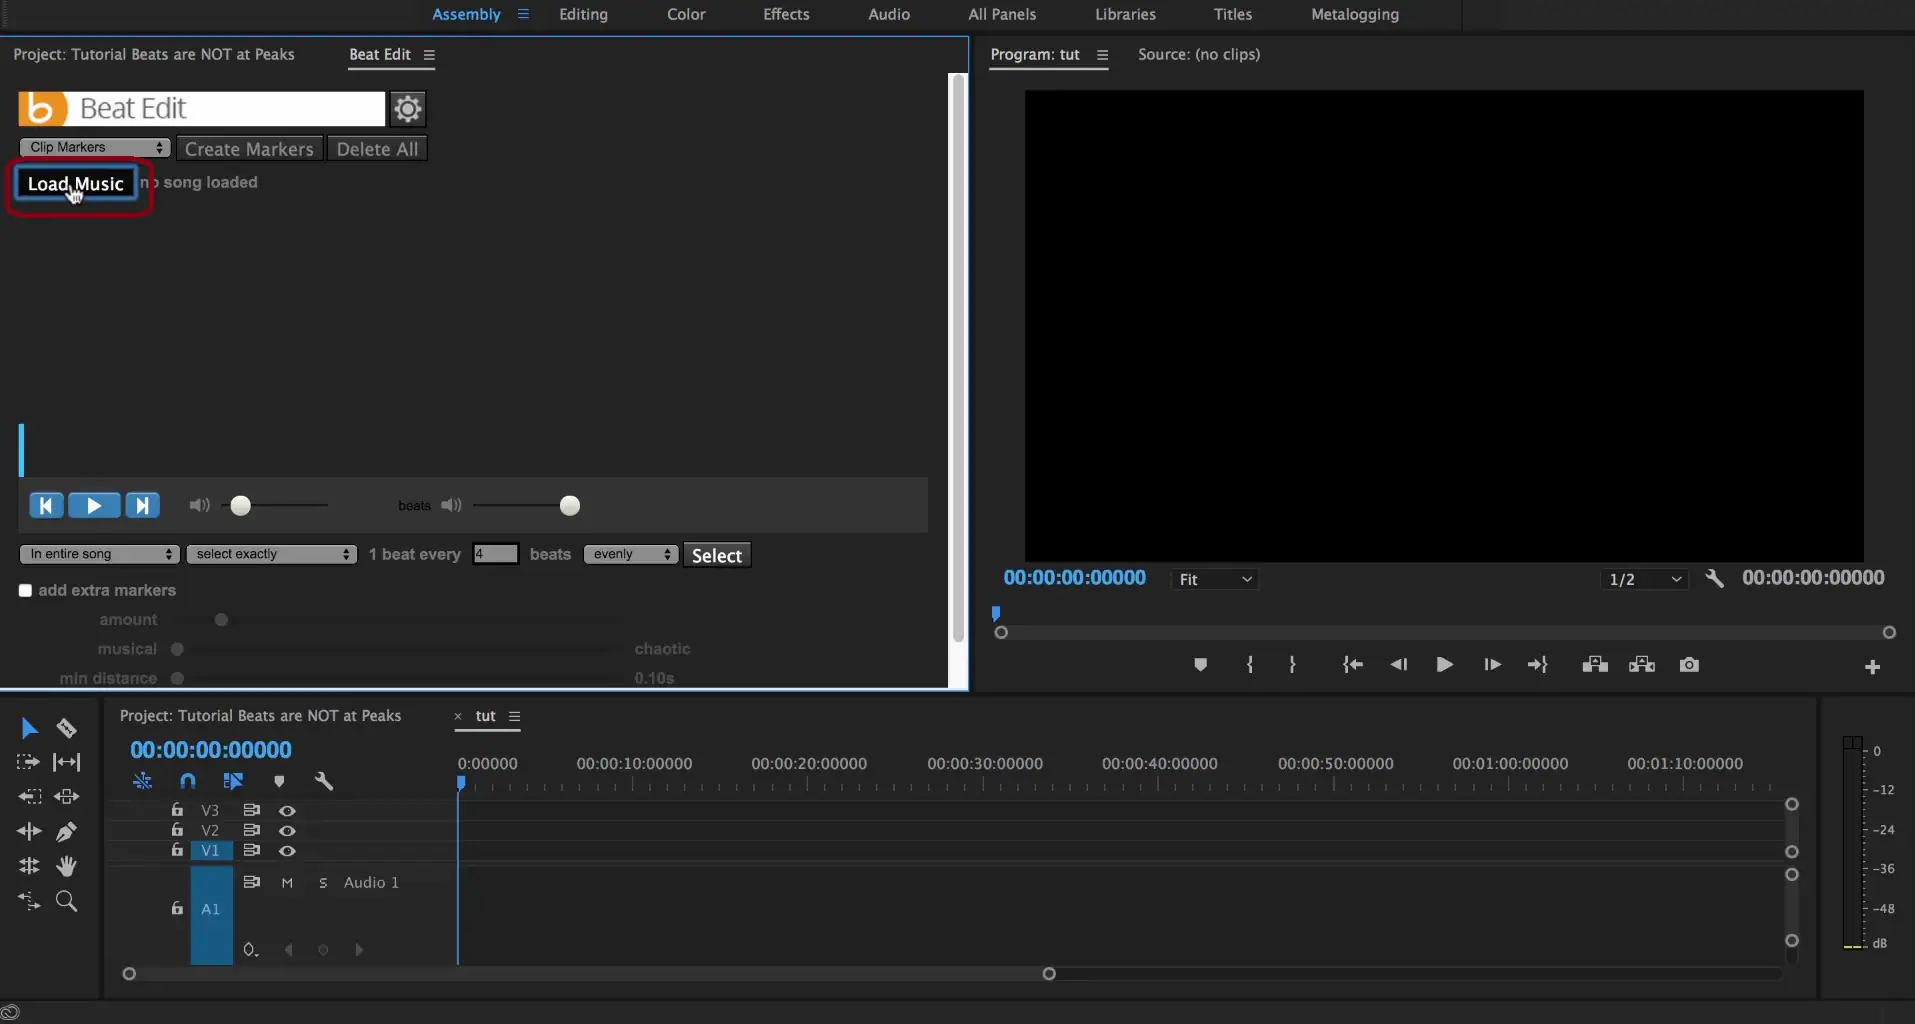Toggle V2 track visibility eye
This screenshot has height=1024, width=1915.
point(287,831)
